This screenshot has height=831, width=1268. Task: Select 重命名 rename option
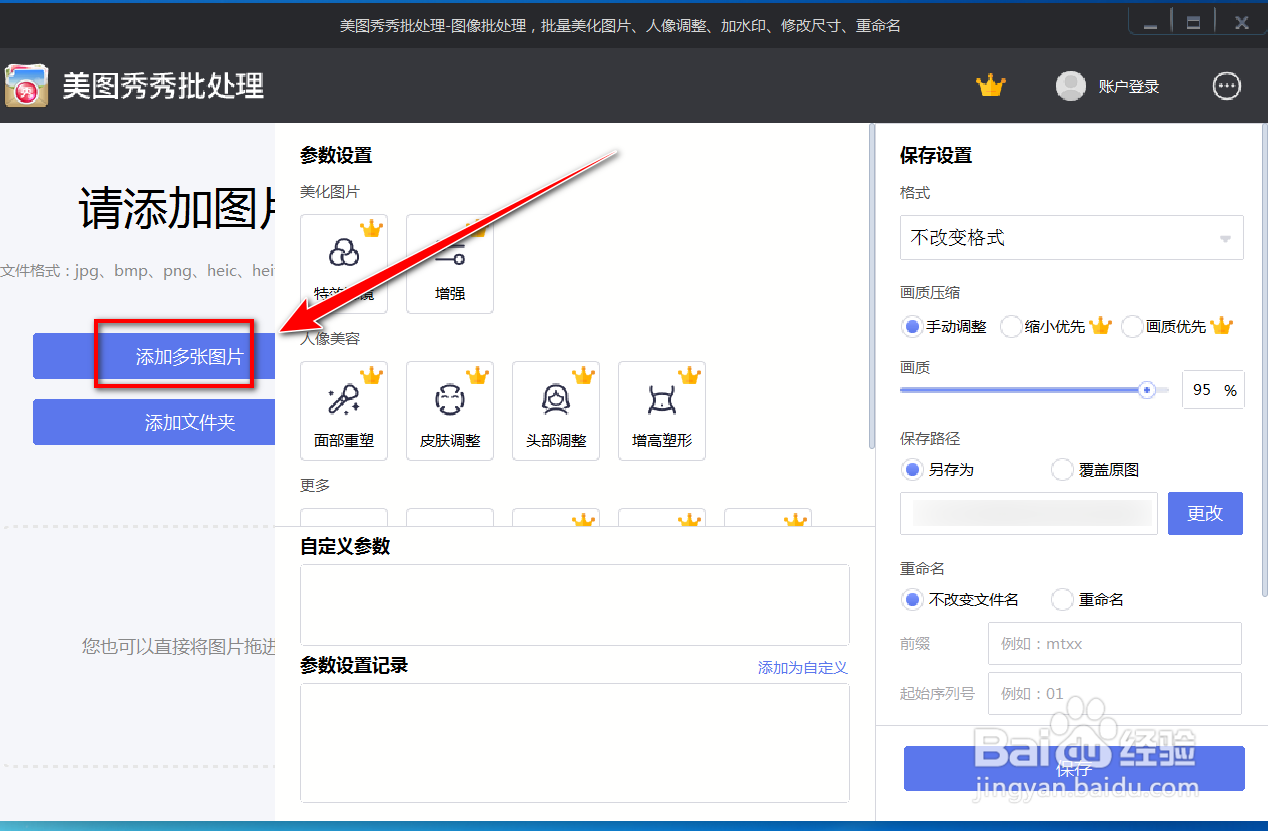(x=1089, y=599)
